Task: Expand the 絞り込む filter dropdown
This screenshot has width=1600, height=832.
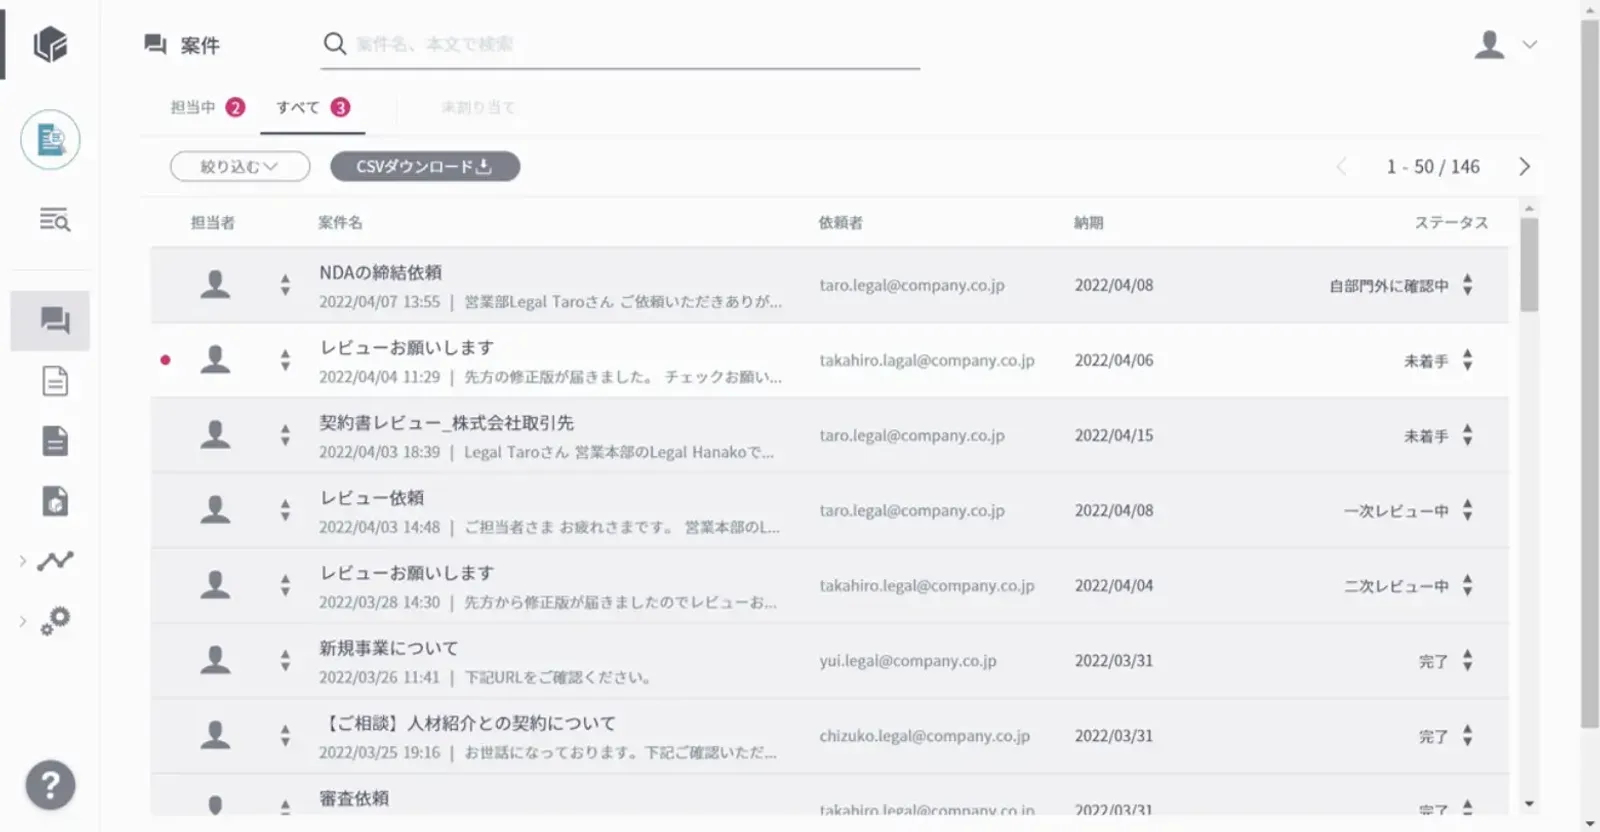Action: click(239, 166)
